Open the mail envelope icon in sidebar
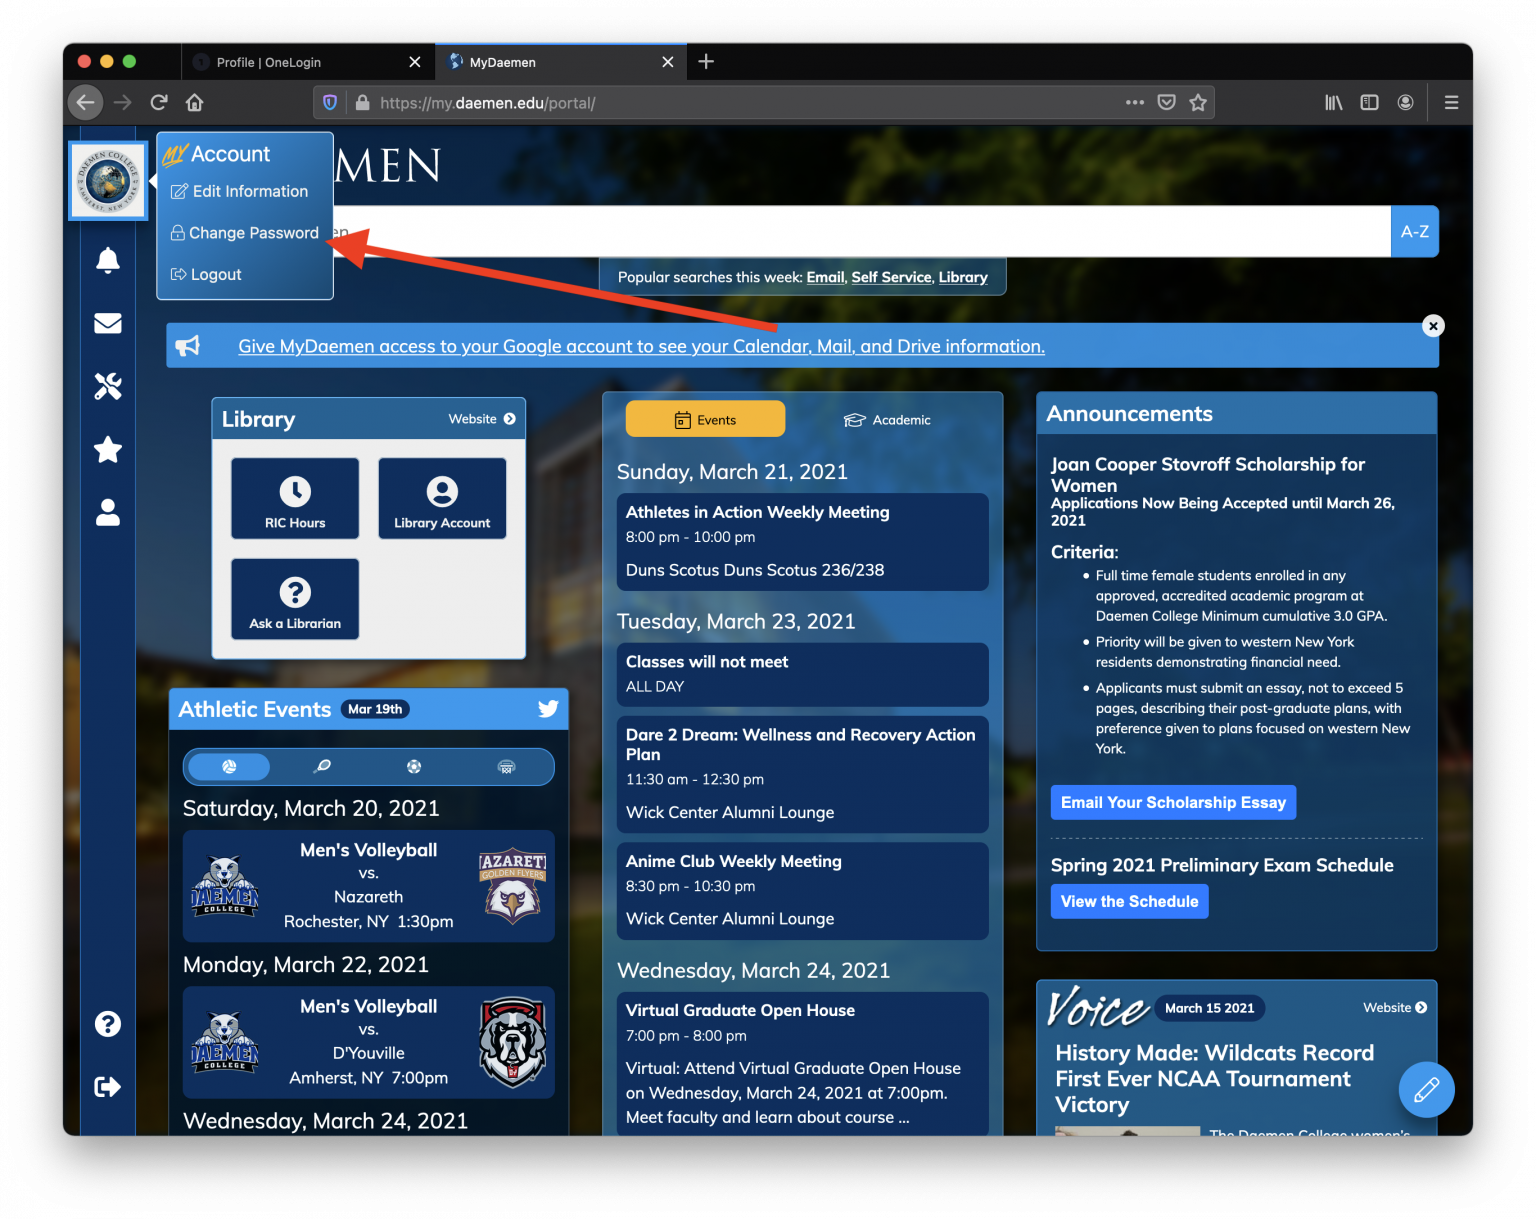1536x1219 pixels. (x=108, y=323)
